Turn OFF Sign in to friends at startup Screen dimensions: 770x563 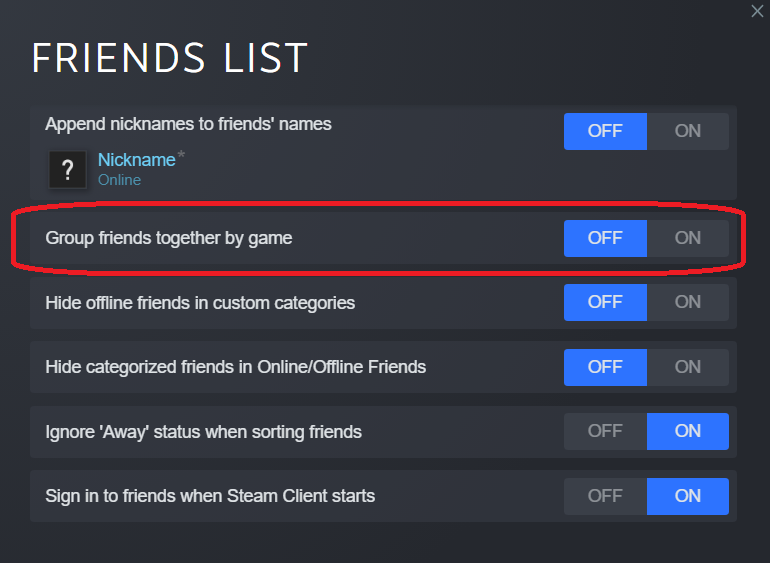[x=605, y=496]
